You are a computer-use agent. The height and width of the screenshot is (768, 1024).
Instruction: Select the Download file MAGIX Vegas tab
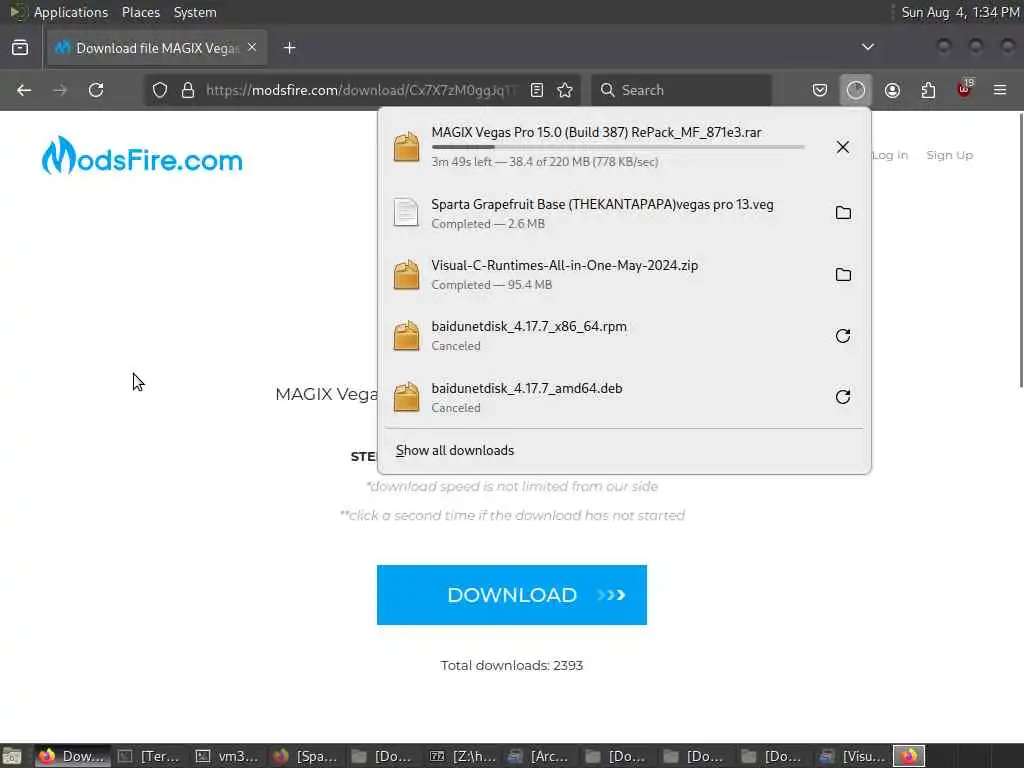click(157, 48)
